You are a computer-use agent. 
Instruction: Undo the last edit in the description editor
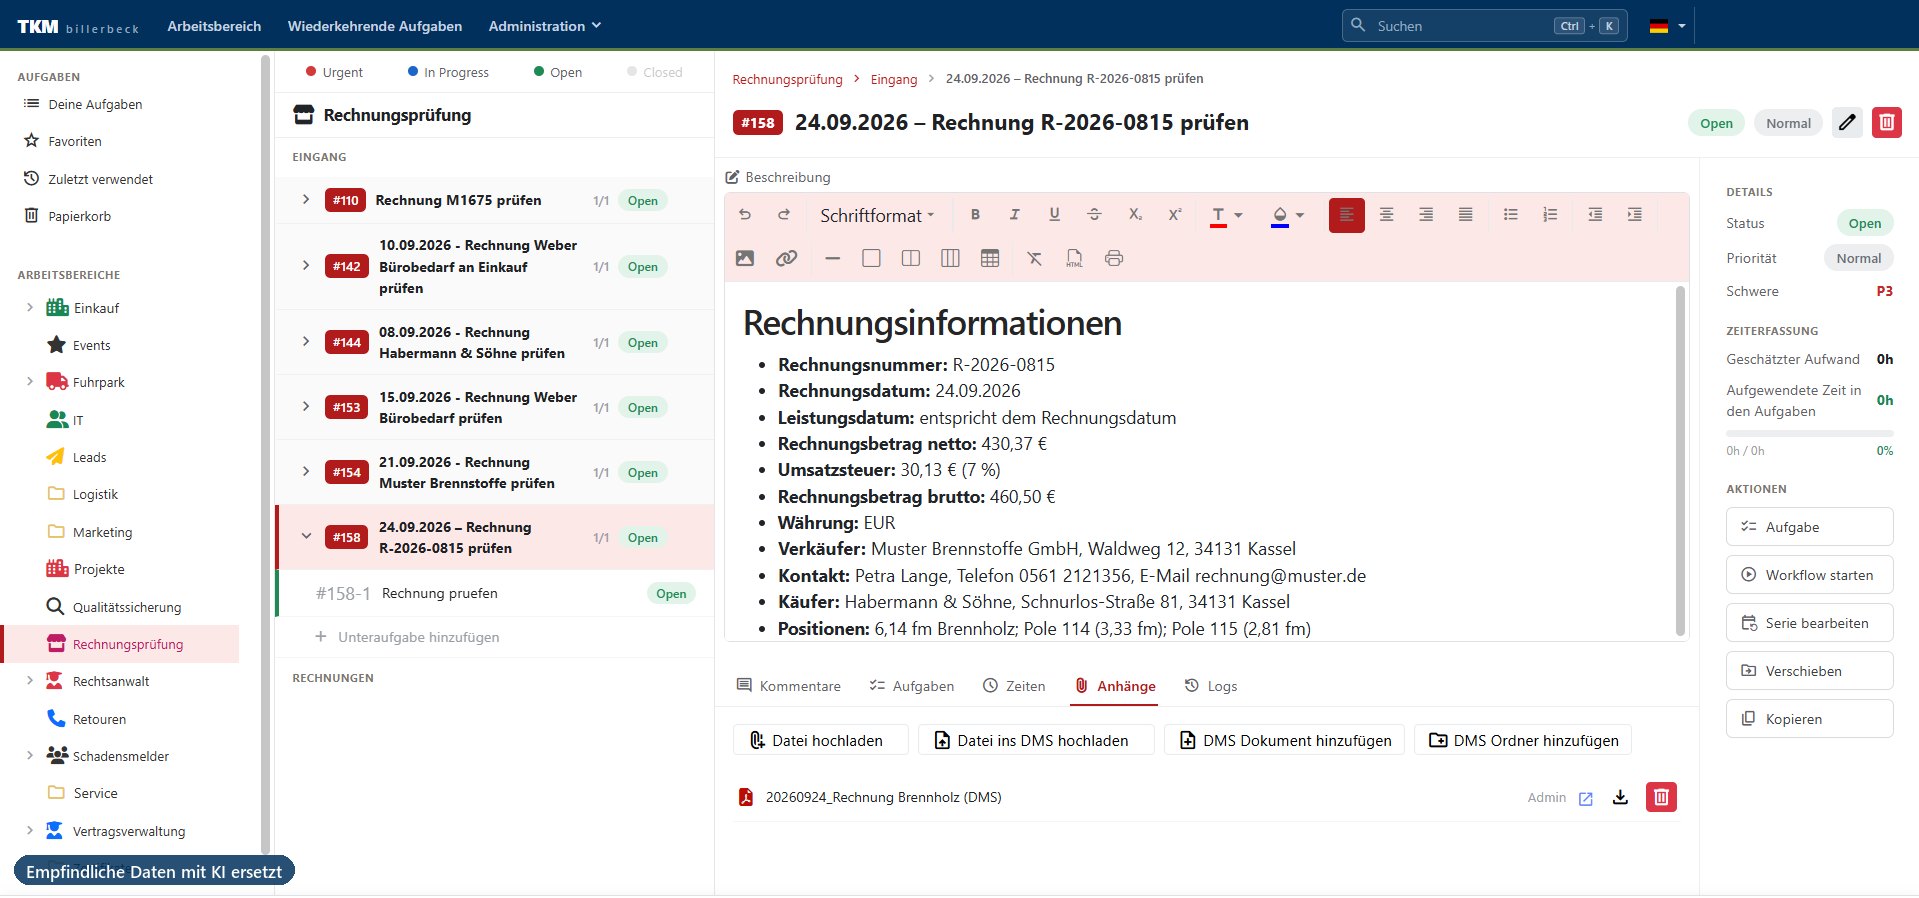(745, 215)
